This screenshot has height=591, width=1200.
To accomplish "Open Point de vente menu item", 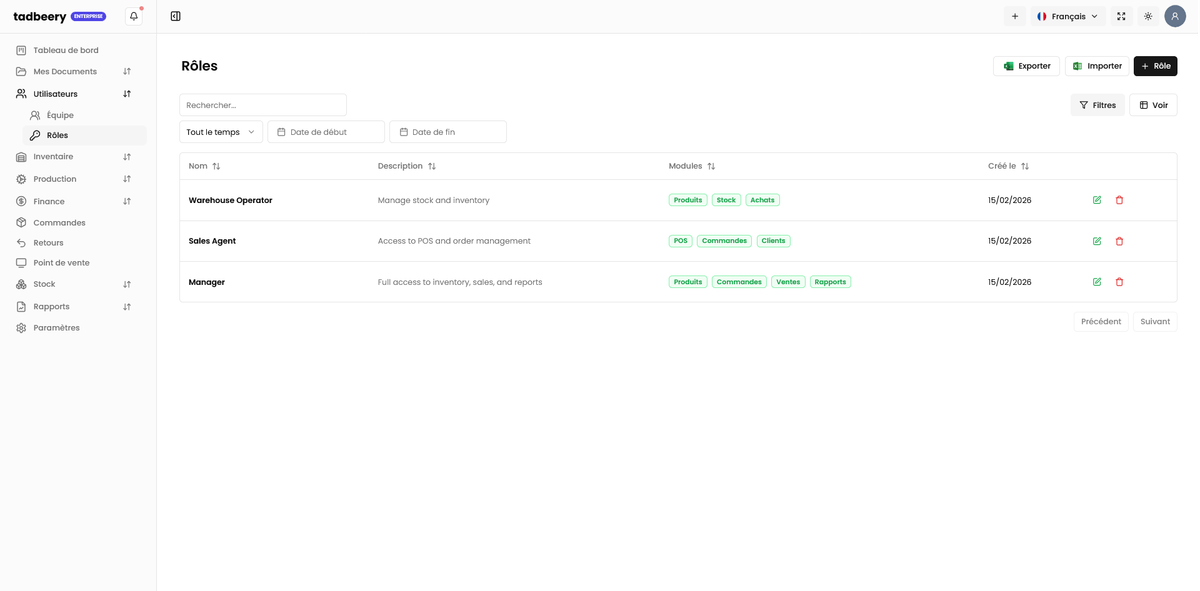I will click(61, 263).
